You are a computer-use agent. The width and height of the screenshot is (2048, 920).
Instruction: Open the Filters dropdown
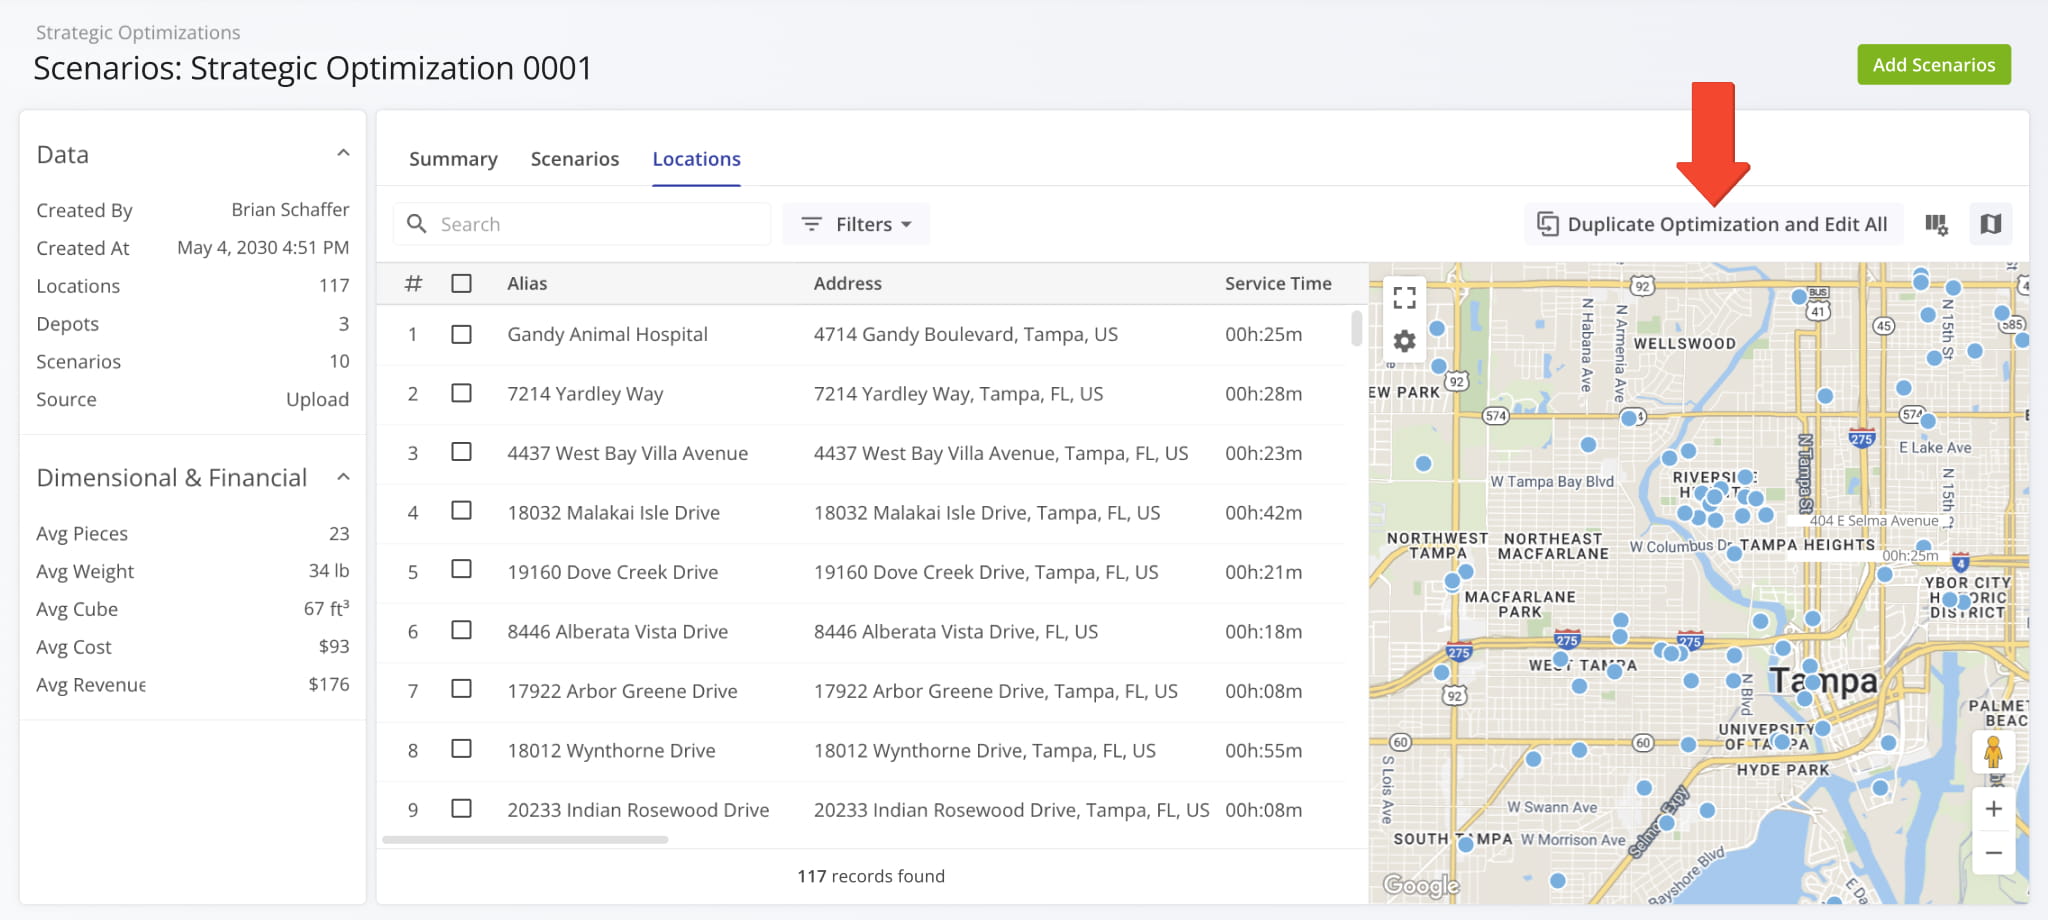[857, 225]
